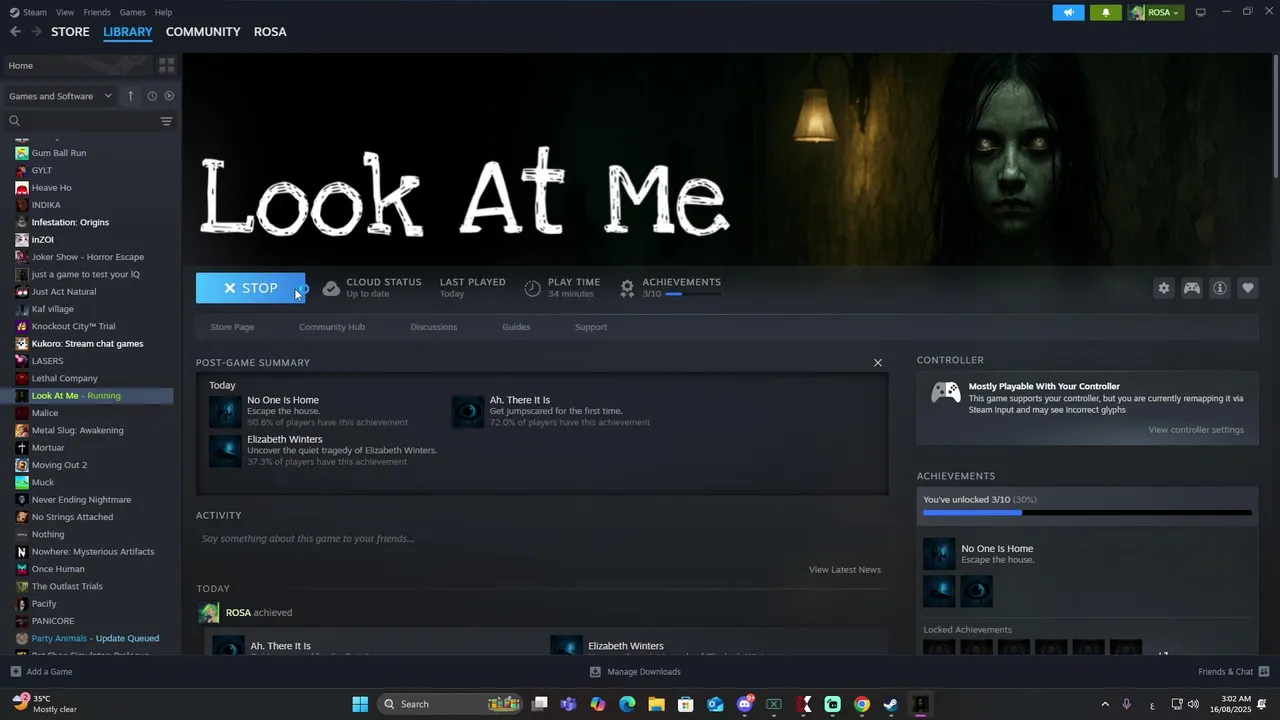Click the Steam taskbar icon

(891, 704)
